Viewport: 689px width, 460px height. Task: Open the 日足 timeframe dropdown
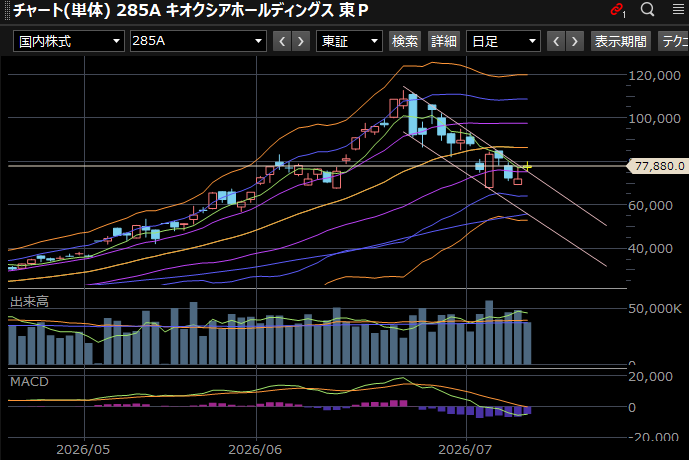click(503, 41)
